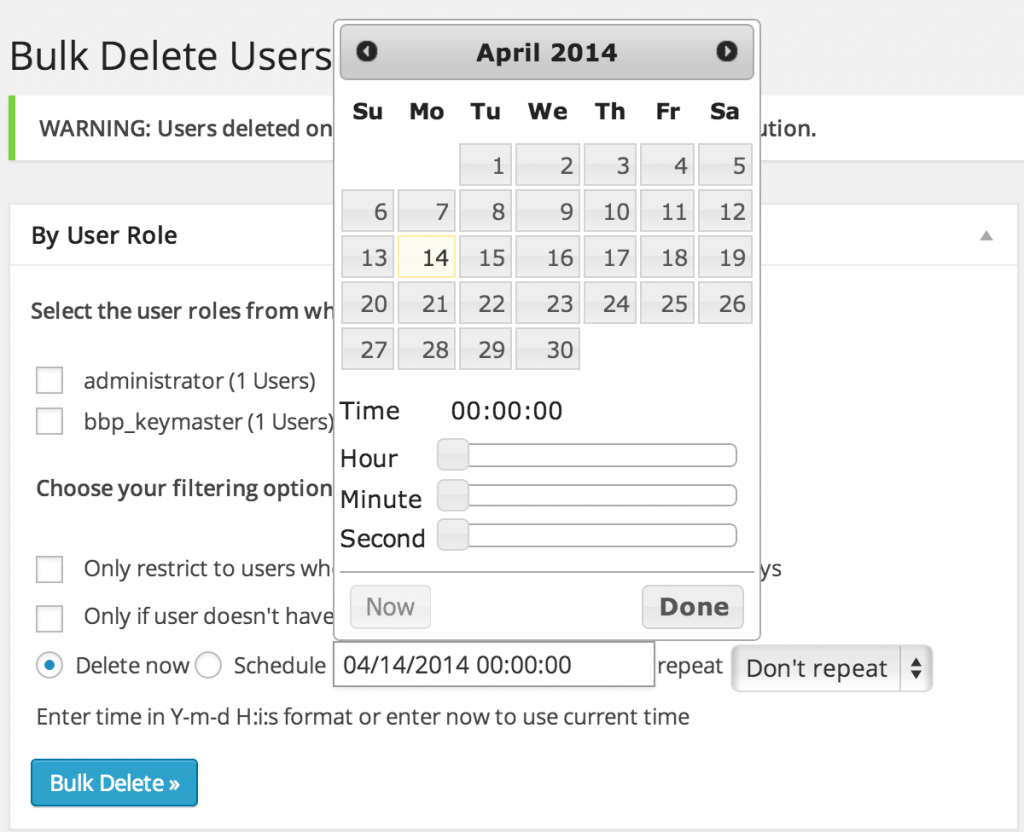1024x832 pixels.
Task: Check the administrator (1 Users) checkbox
Action: coord(49,380)
